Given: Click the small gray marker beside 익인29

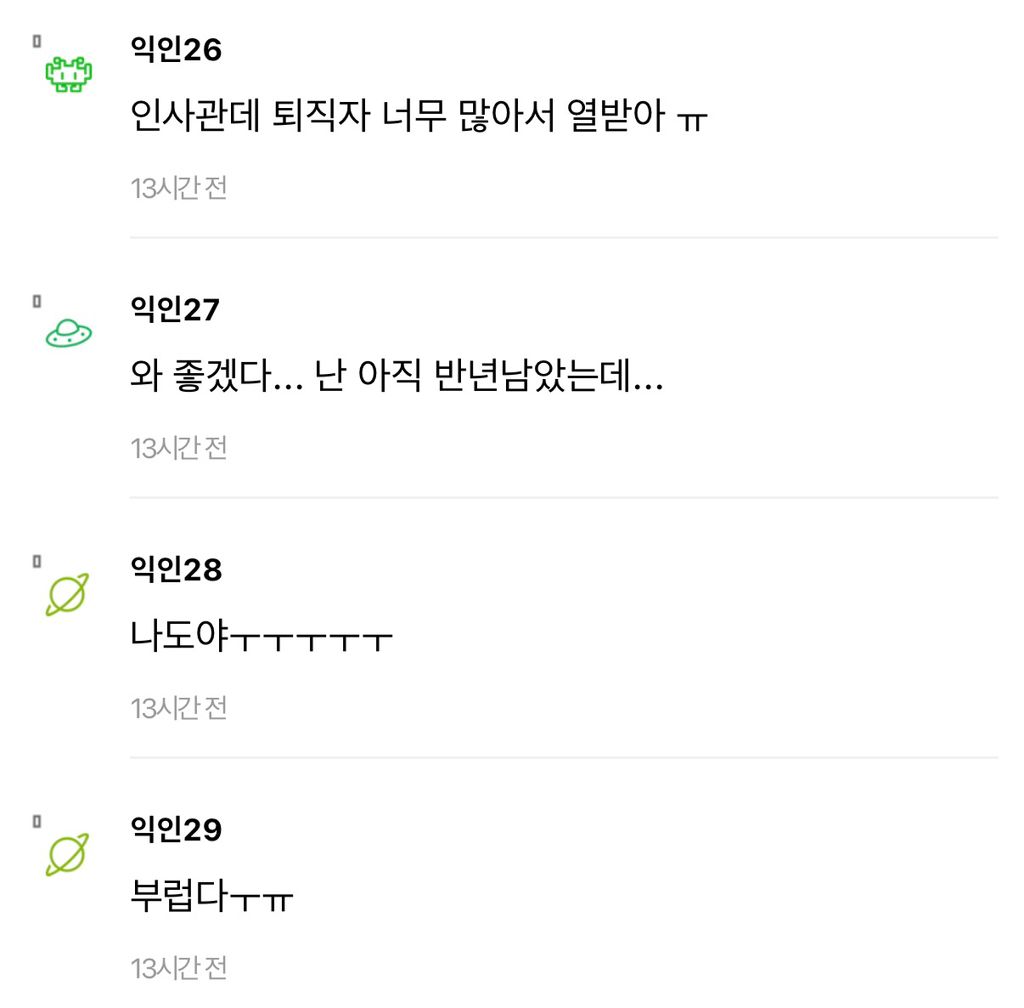Looking at the screenshot, I should 37,821.
